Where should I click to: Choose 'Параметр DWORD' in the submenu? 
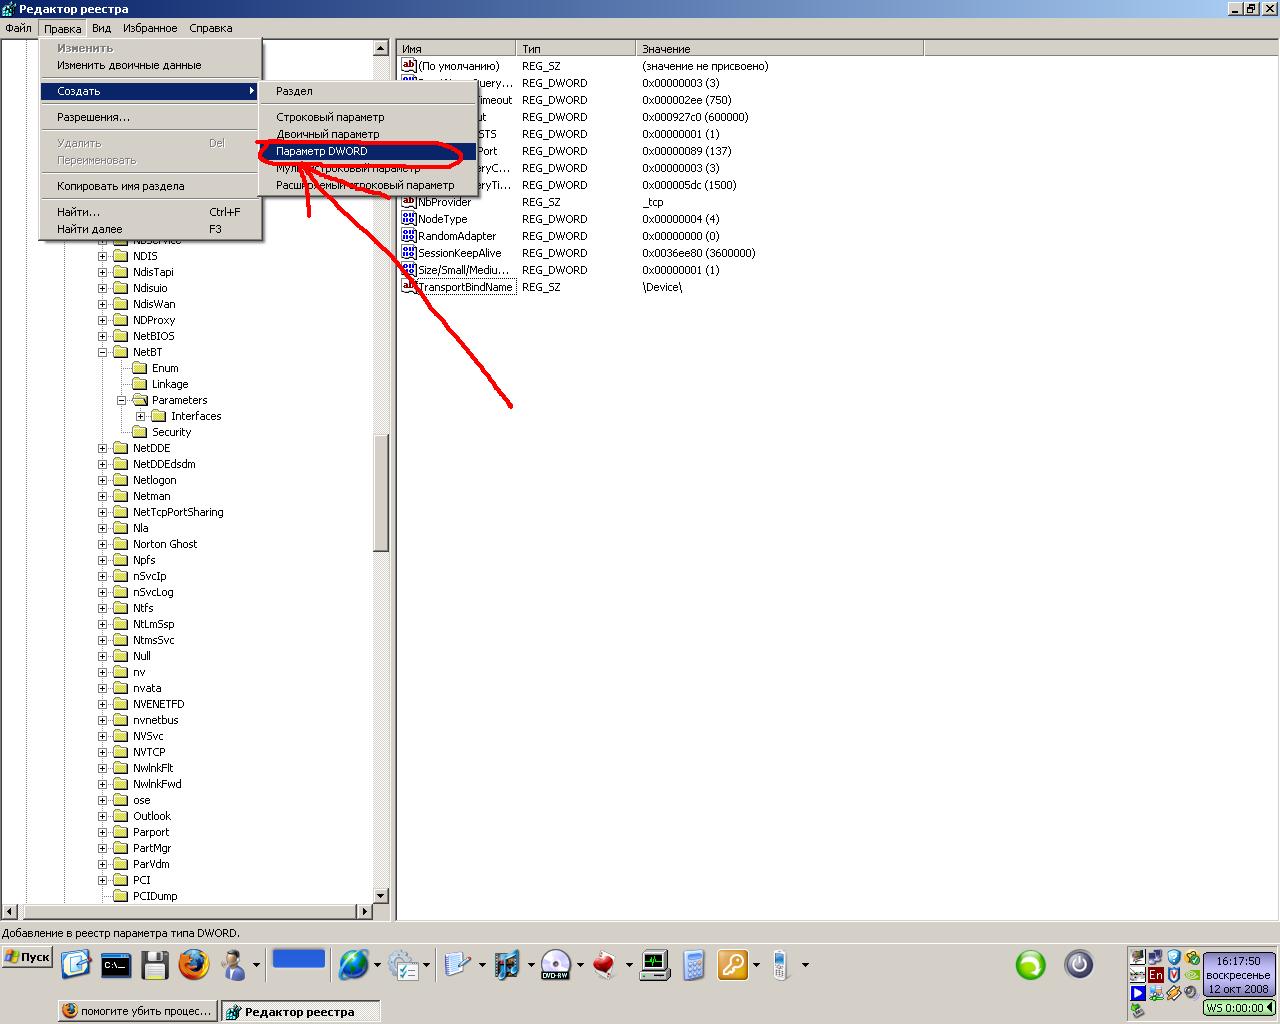tap(322, 151)
